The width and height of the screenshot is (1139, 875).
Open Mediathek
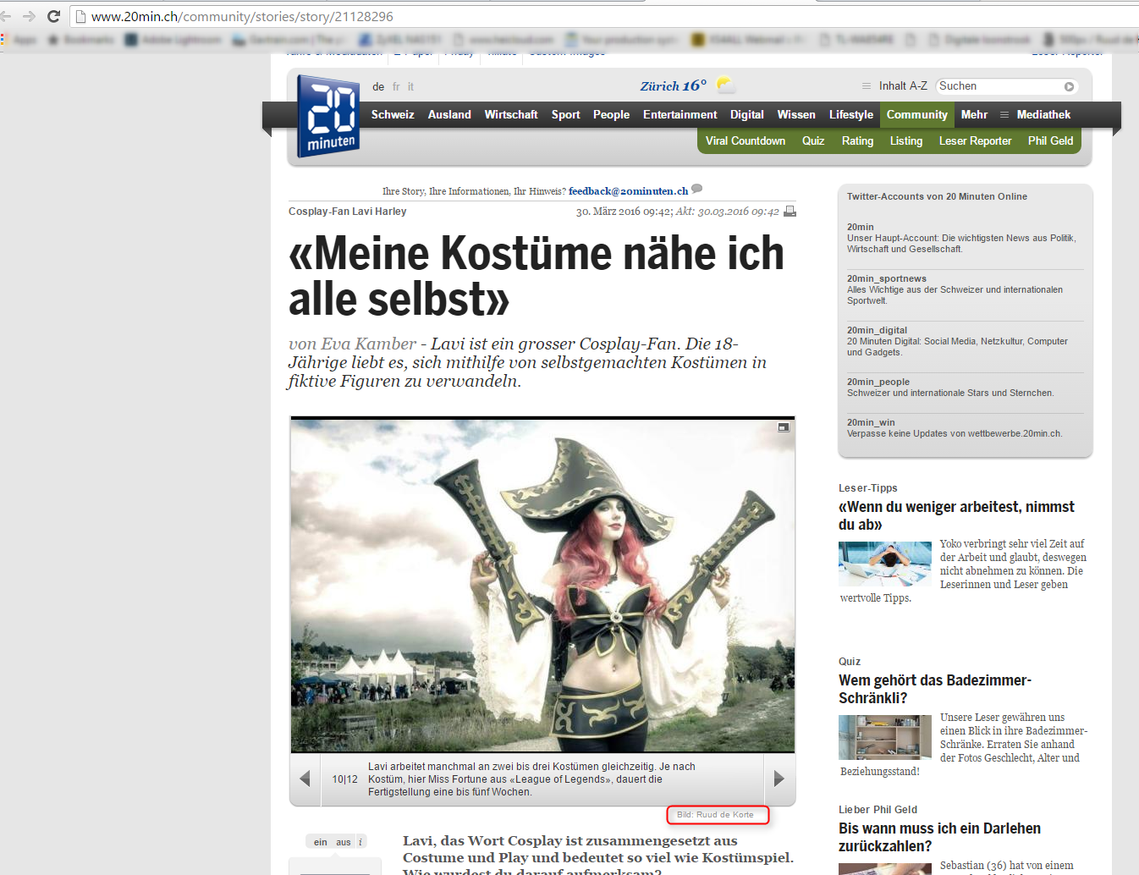[1043, 115]
